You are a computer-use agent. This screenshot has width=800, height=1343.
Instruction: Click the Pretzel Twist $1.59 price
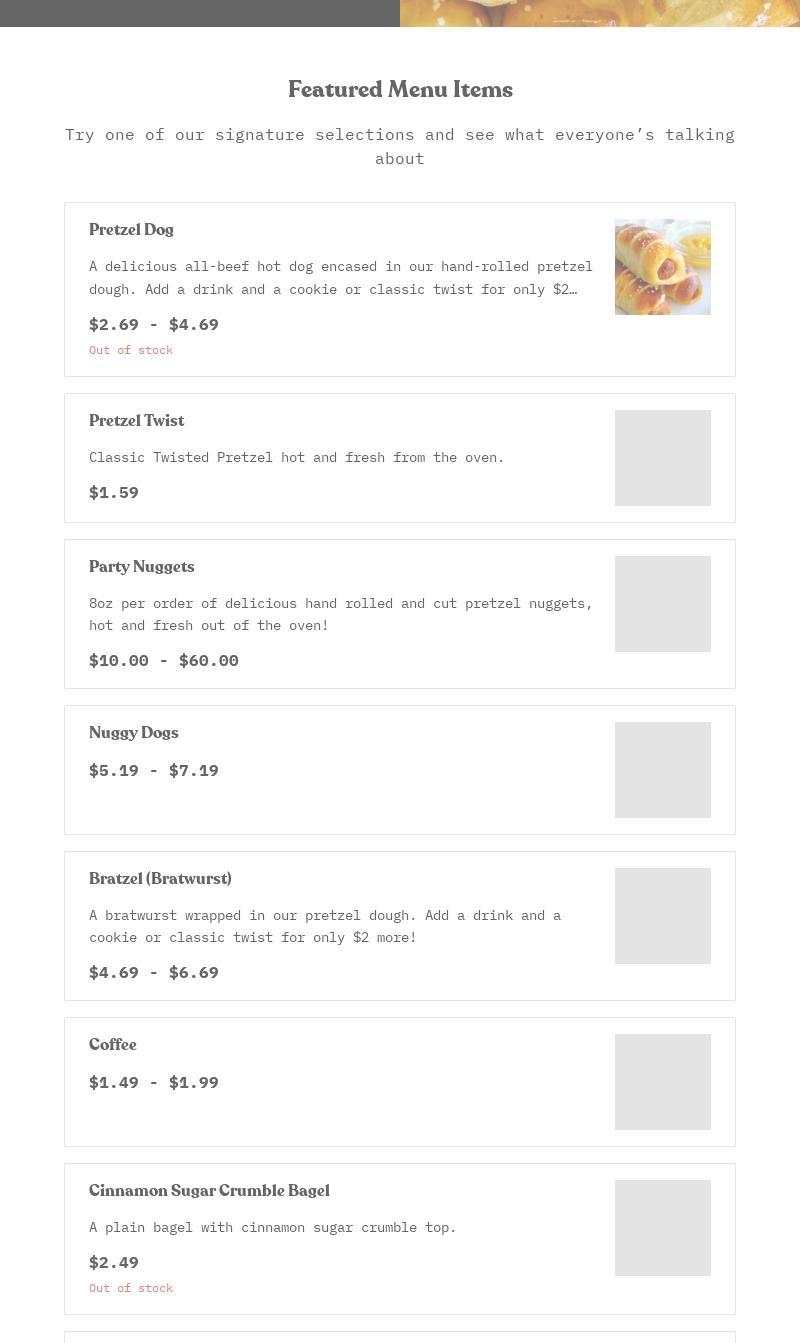[114, 492]
